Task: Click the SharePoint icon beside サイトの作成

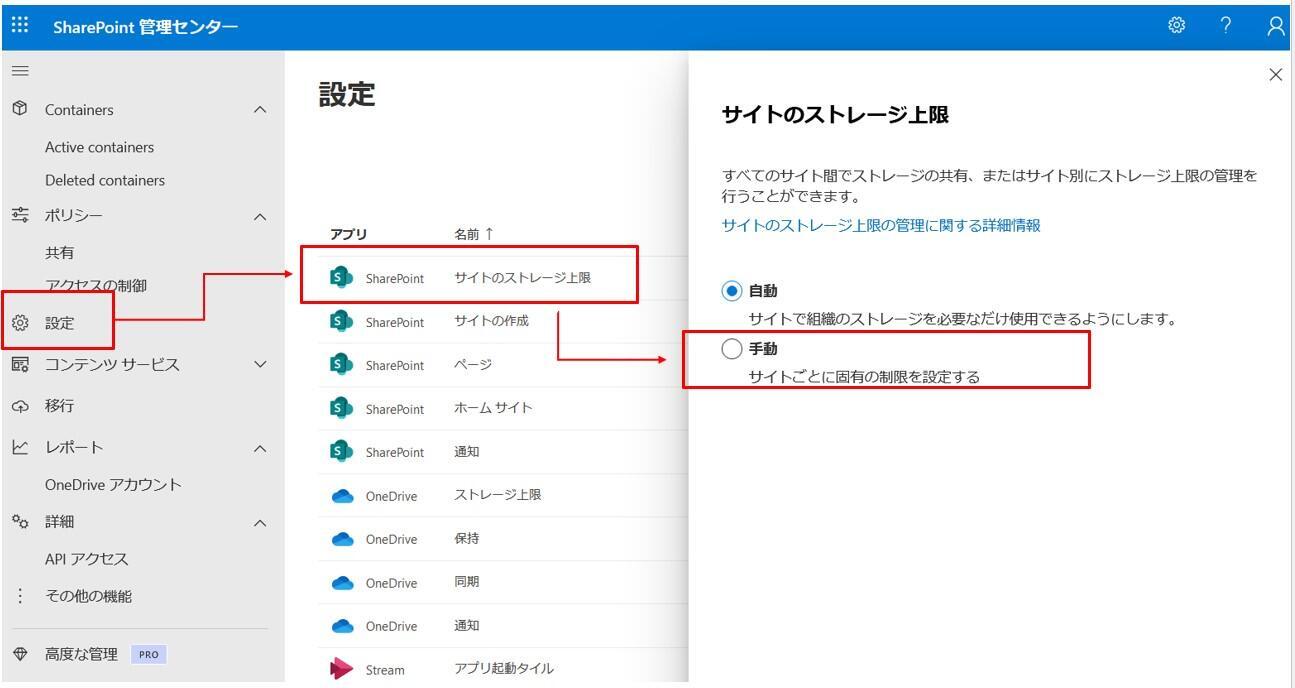Action: tap(342, 321)
